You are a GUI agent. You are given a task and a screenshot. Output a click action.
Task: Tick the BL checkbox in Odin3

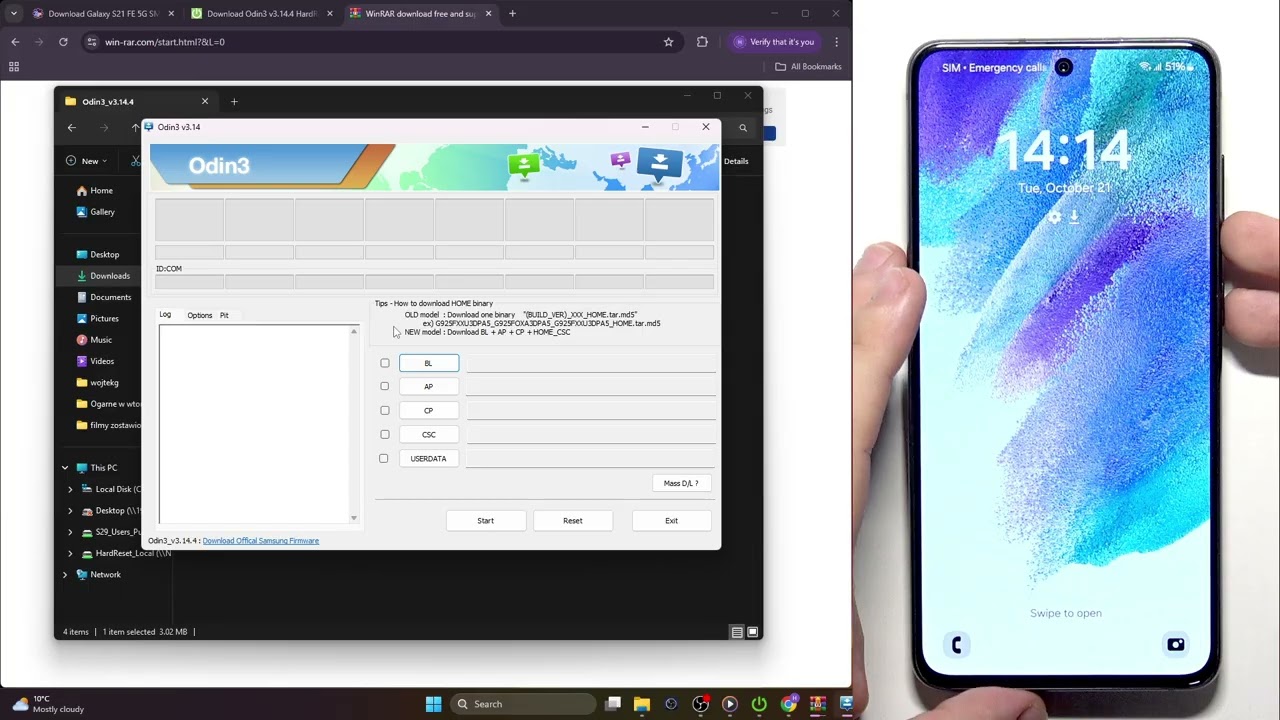[384, 363]
